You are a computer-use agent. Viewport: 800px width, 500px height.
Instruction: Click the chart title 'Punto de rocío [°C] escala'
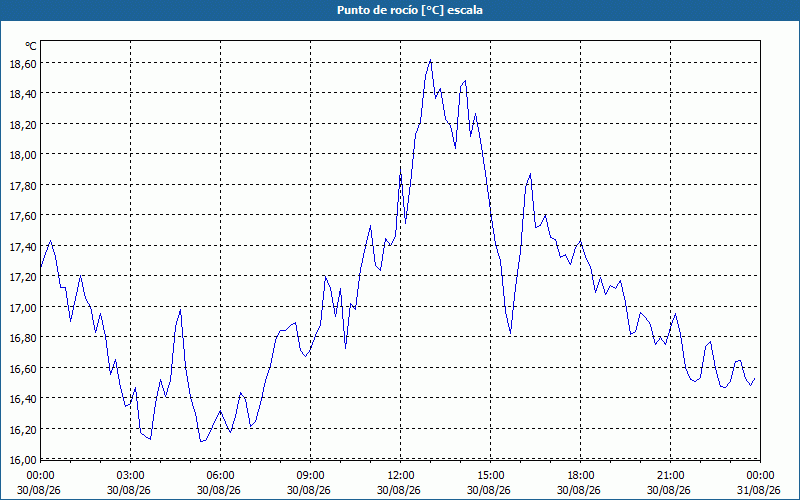410,10
